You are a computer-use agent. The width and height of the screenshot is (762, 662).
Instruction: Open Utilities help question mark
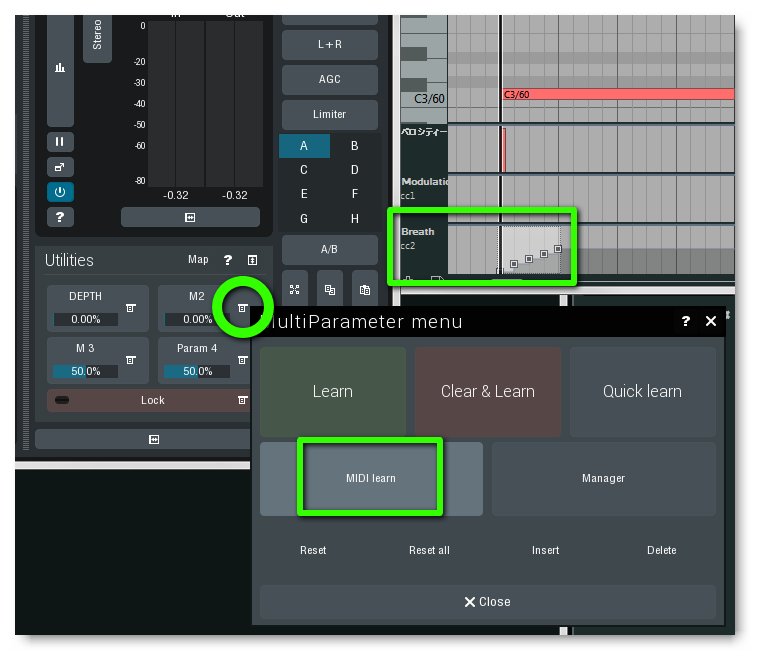pos(227,260)
